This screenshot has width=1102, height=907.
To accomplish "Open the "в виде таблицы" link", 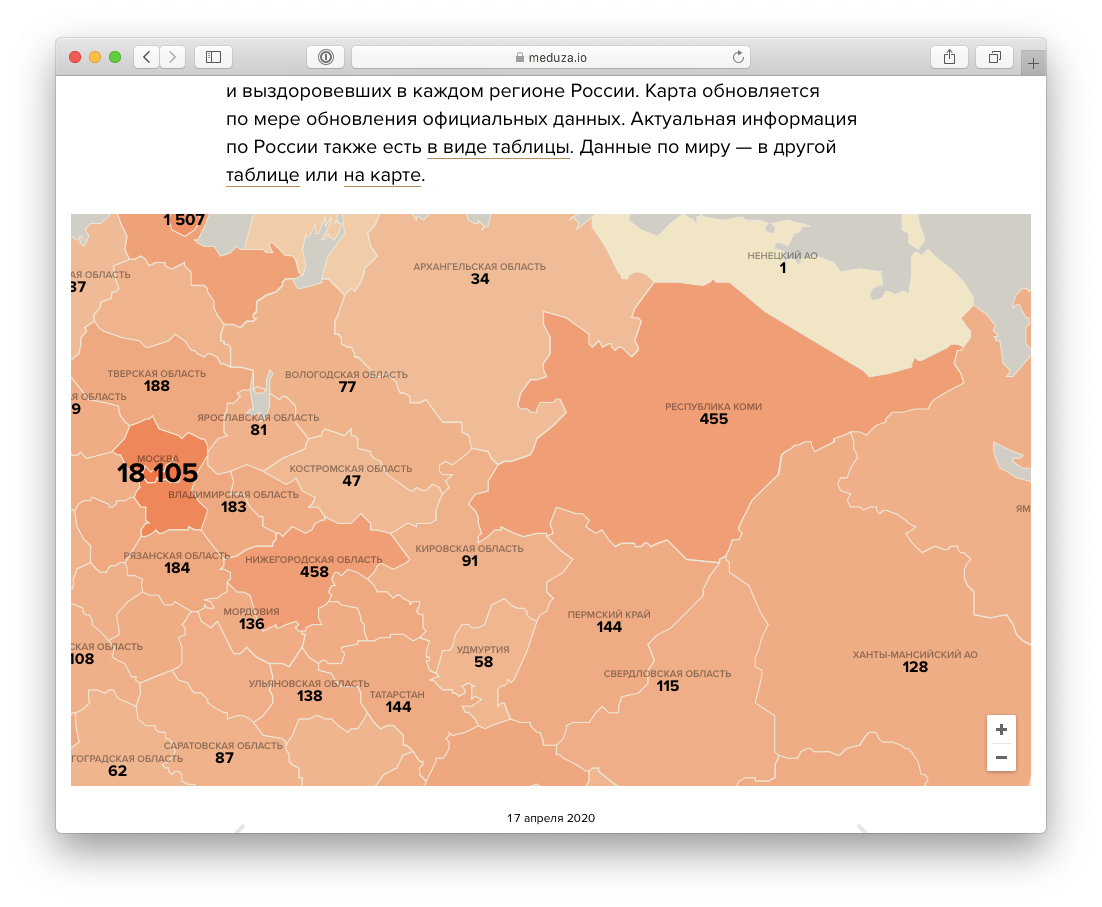I will [498, 148].
